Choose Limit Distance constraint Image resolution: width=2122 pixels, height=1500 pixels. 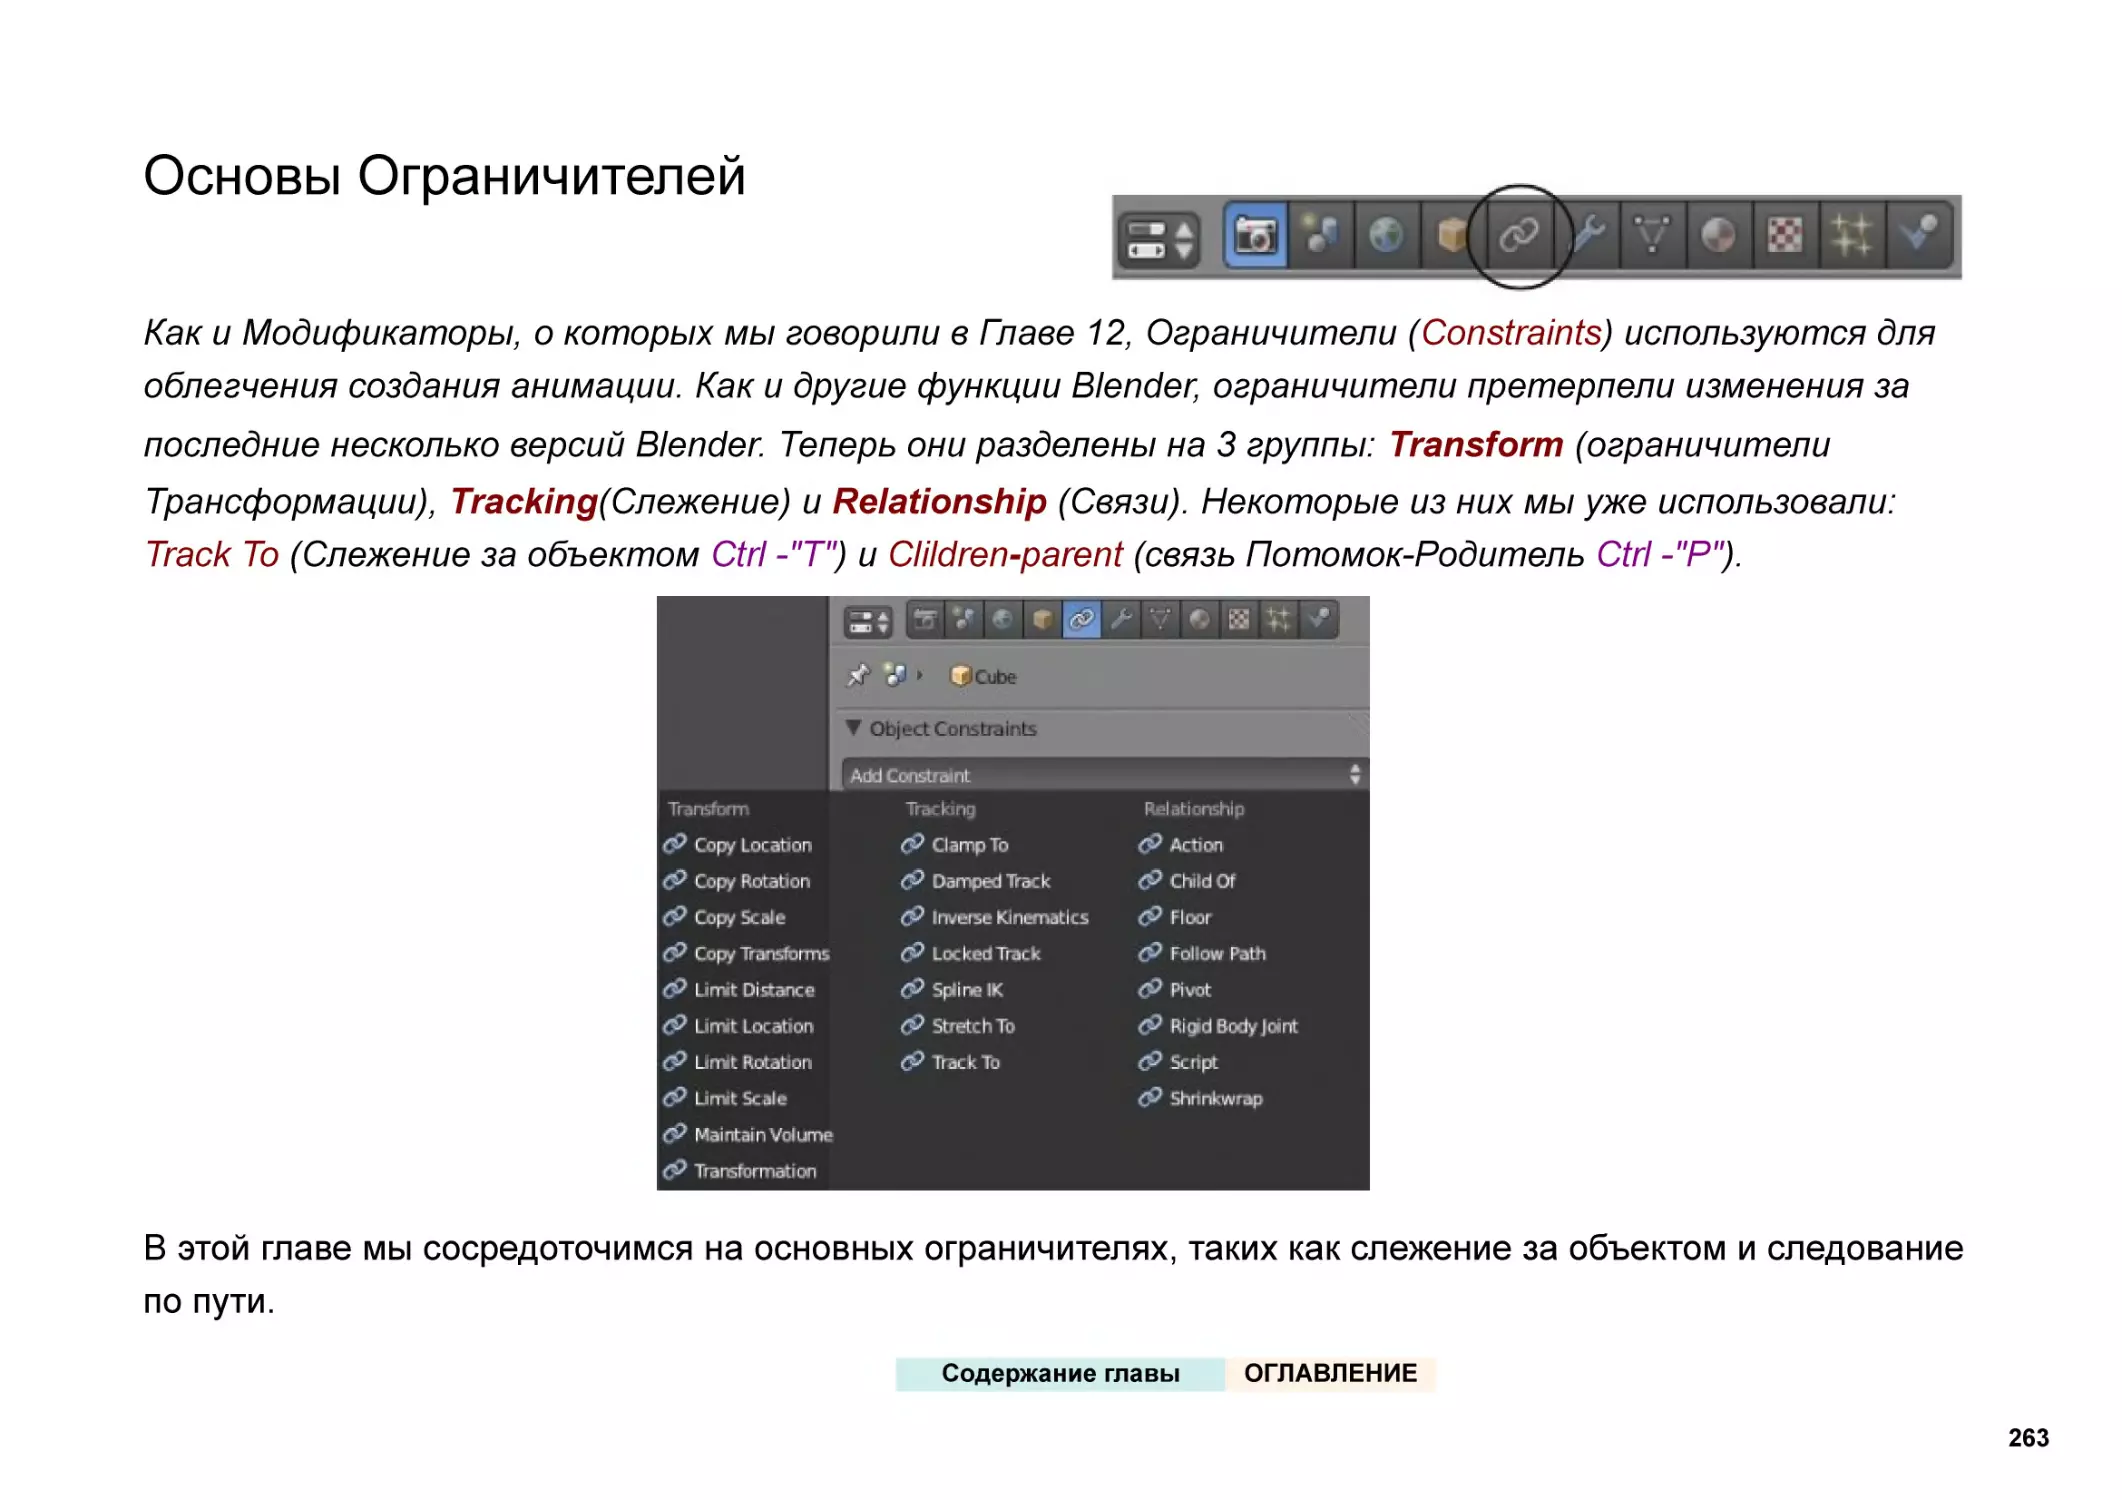point(740,989)
